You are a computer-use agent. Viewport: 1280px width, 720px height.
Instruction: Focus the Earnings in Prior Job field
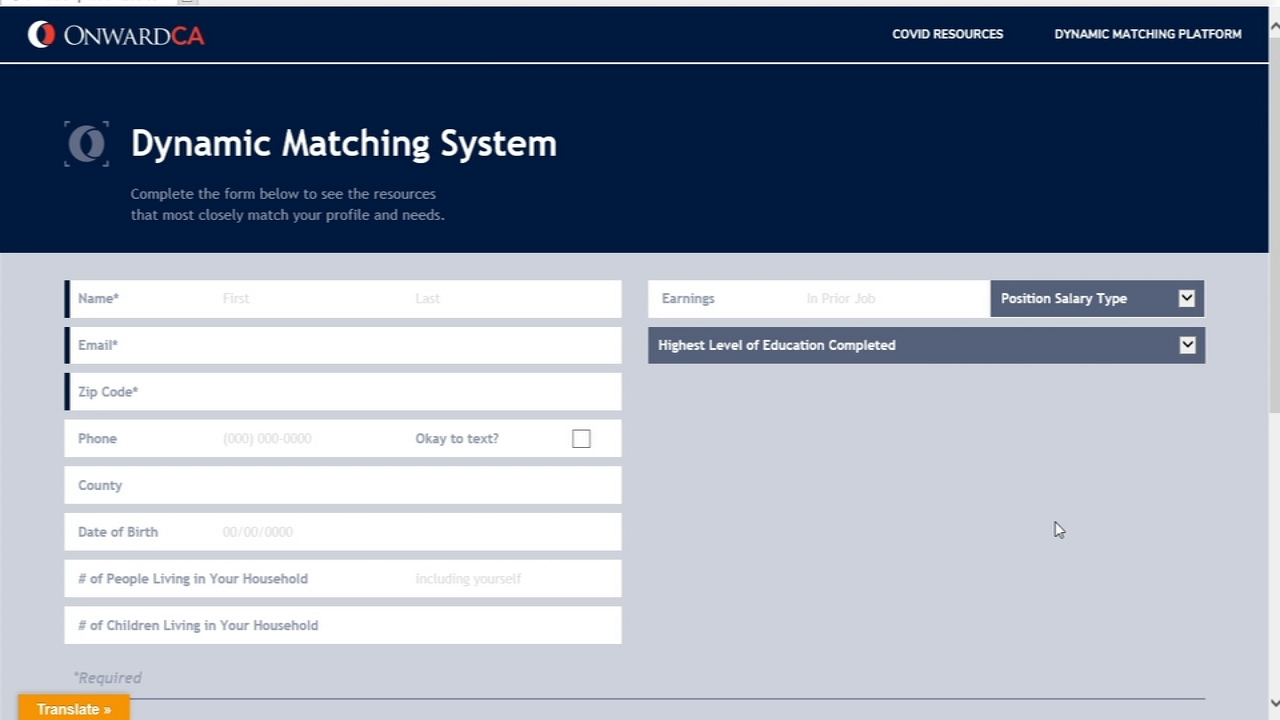[819, 298]
